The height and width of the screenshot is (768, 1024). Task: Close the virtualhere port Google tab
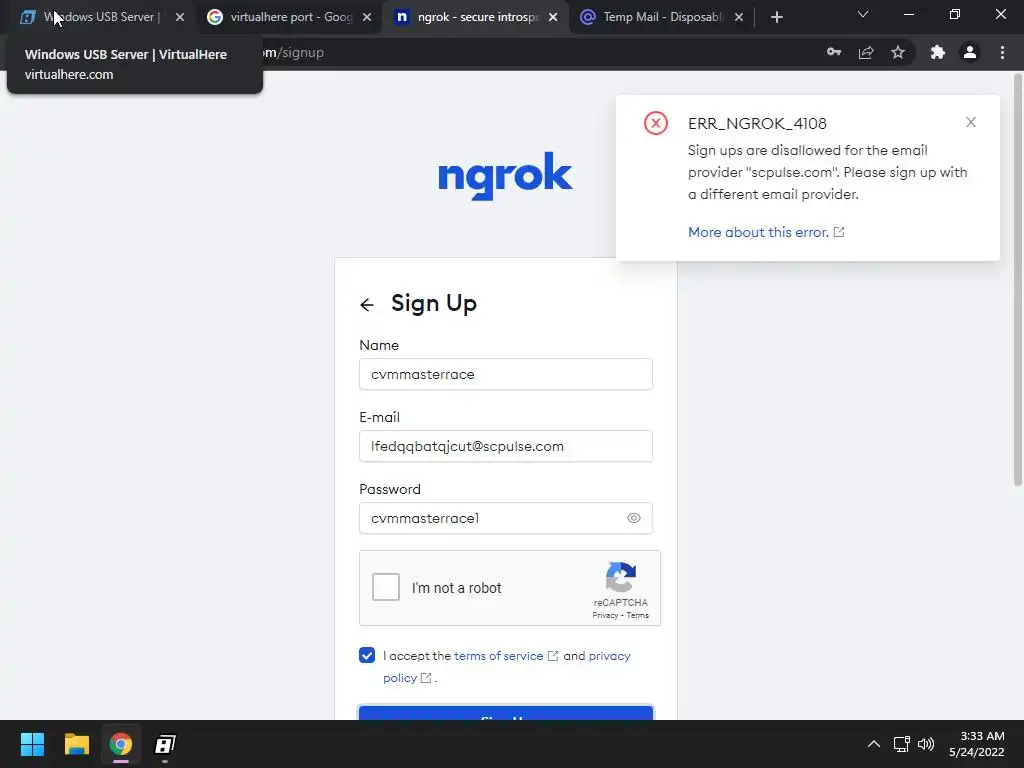tap(367, 17)
